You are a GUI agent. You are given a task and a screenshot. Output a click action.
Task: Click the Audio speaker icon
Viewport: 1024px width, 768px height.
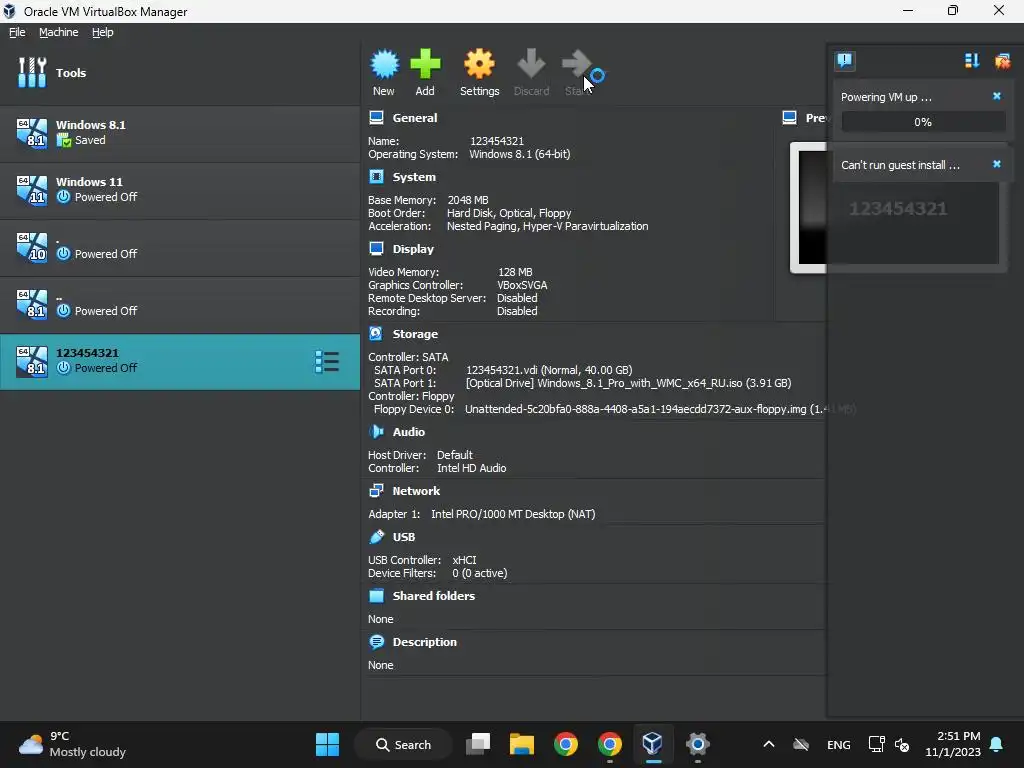(x=376, y=431)
